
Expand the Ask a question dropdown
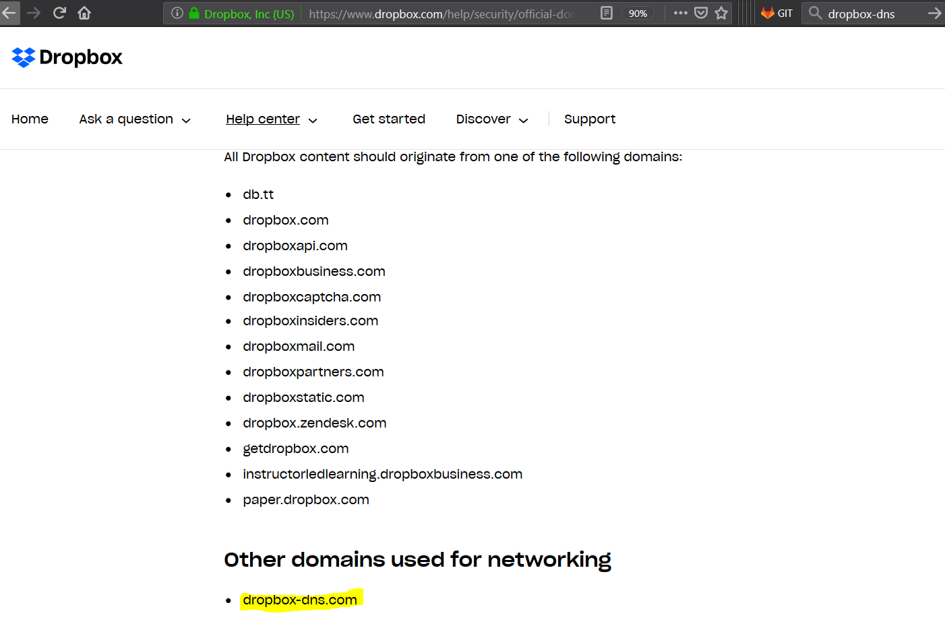134,119
